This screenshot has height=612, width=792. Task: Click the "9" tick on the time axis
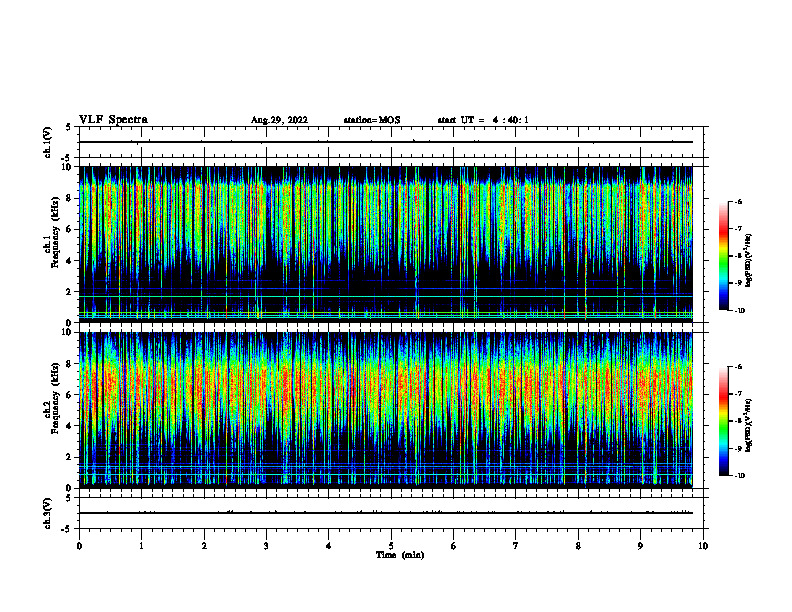[x=640, y=546]
